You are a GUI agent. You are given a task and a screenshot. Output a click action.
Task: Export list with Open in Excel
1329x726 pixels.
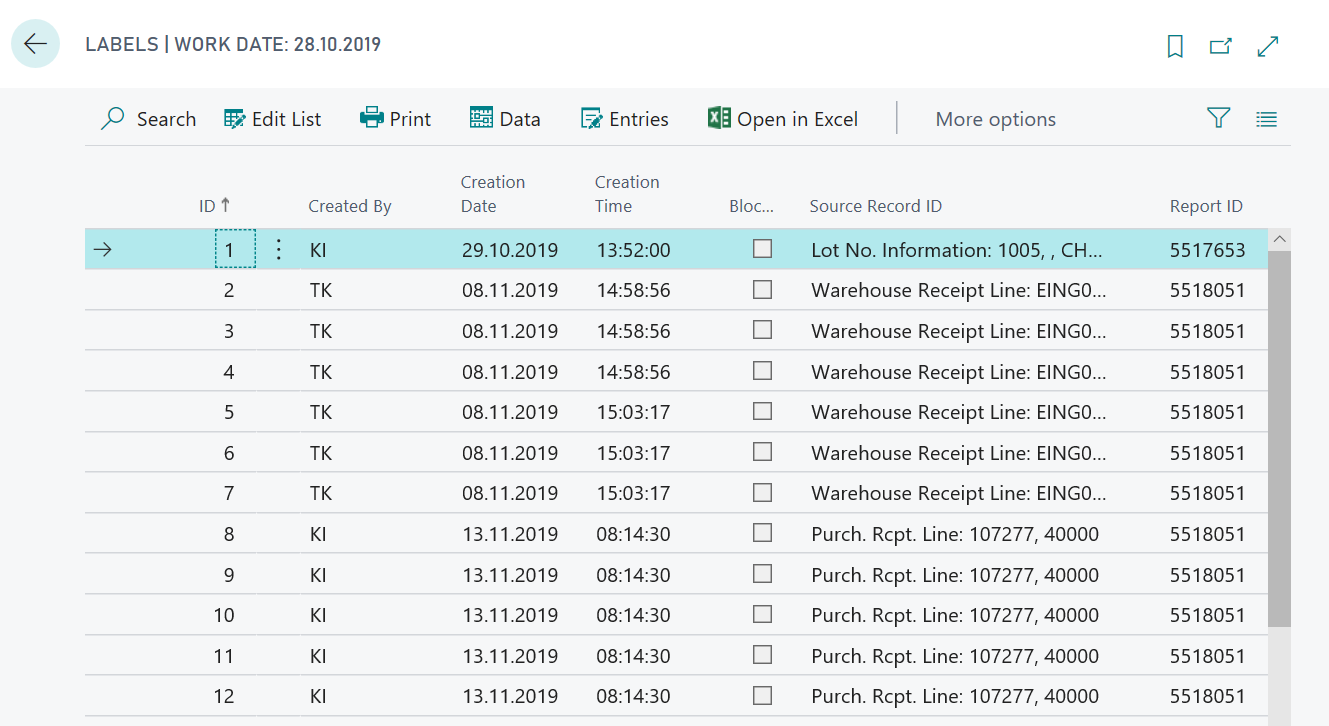click(782, 119)
